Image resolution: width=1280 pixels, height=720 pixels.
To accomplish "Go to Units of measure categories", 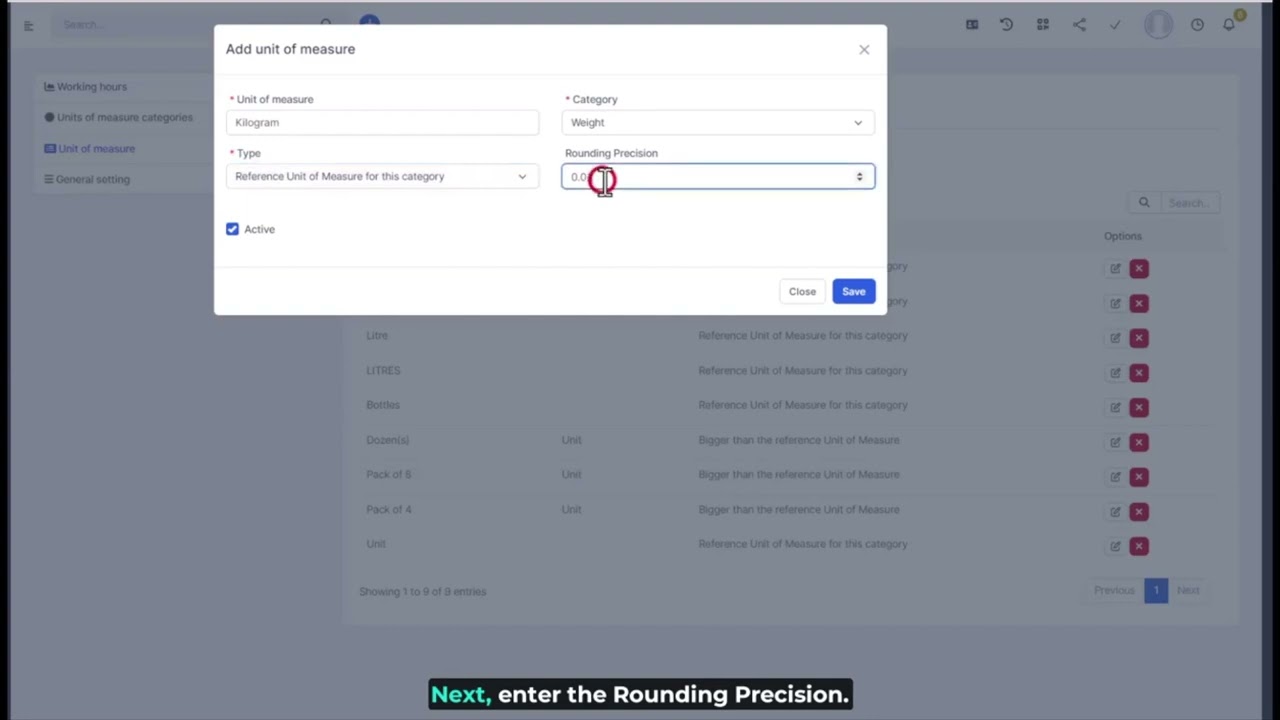I will [124, 117].
